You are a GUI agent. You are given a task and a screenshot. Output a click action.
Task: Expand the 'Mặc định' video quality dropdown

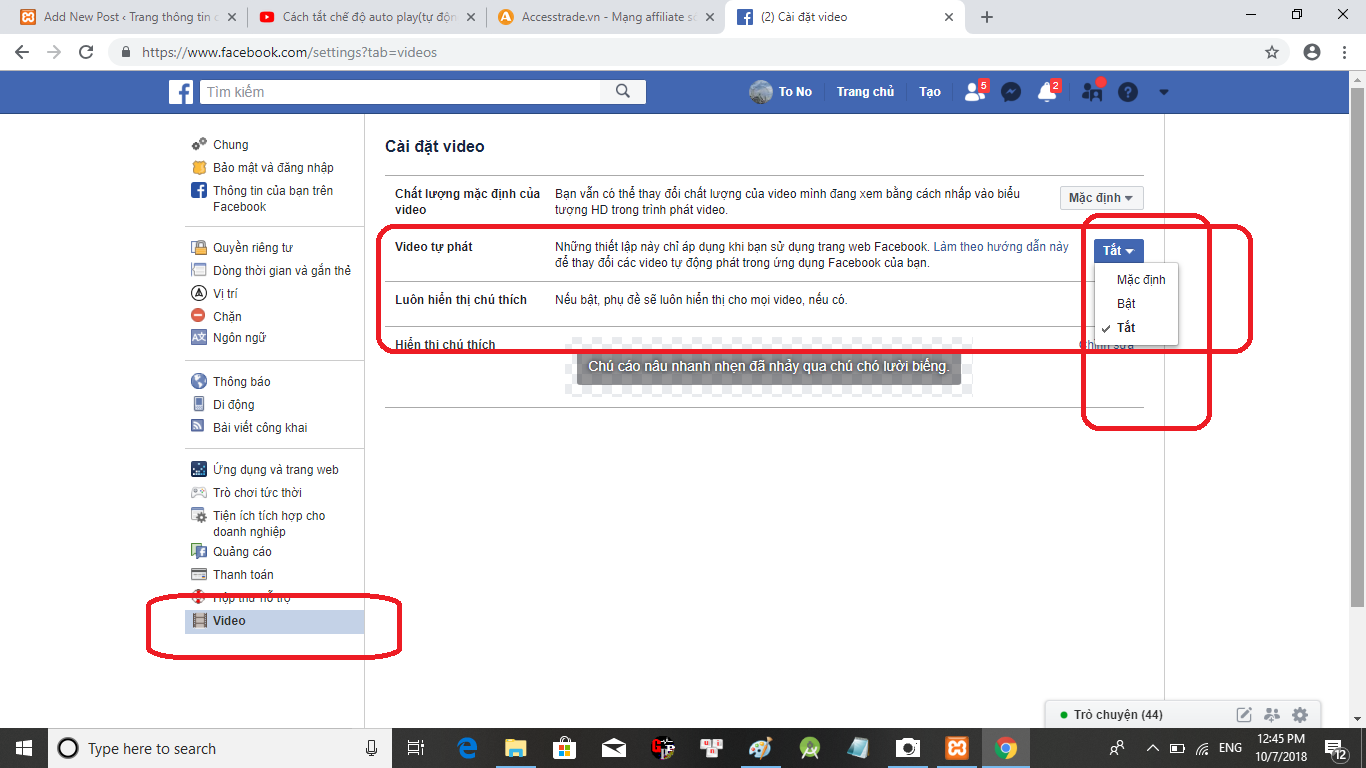(1101, 198)
